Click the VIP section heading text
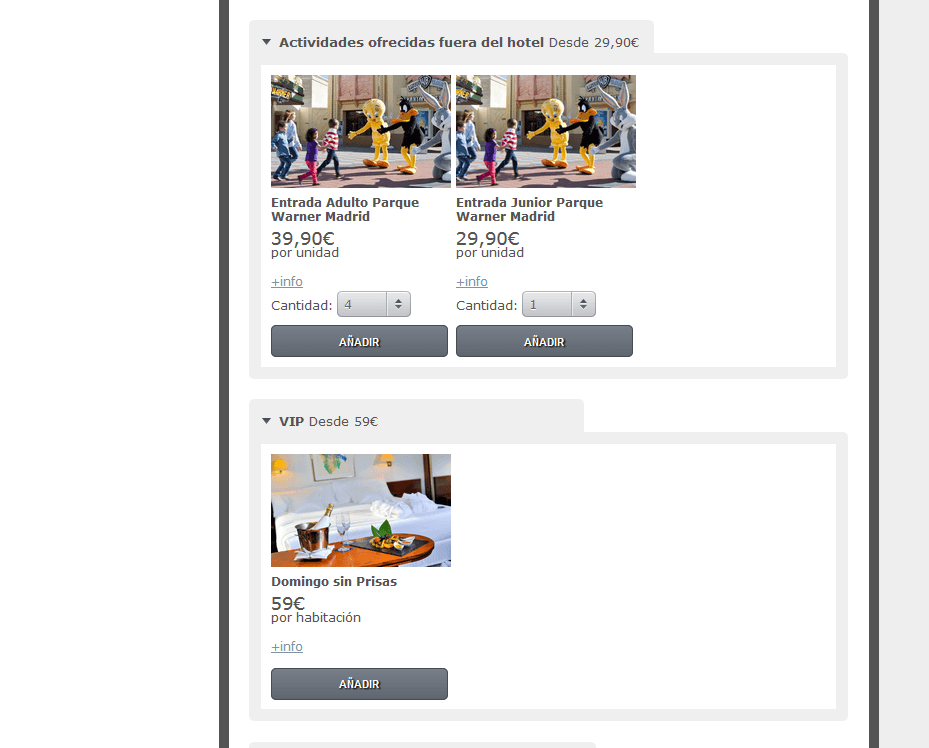 click(291, 422)
